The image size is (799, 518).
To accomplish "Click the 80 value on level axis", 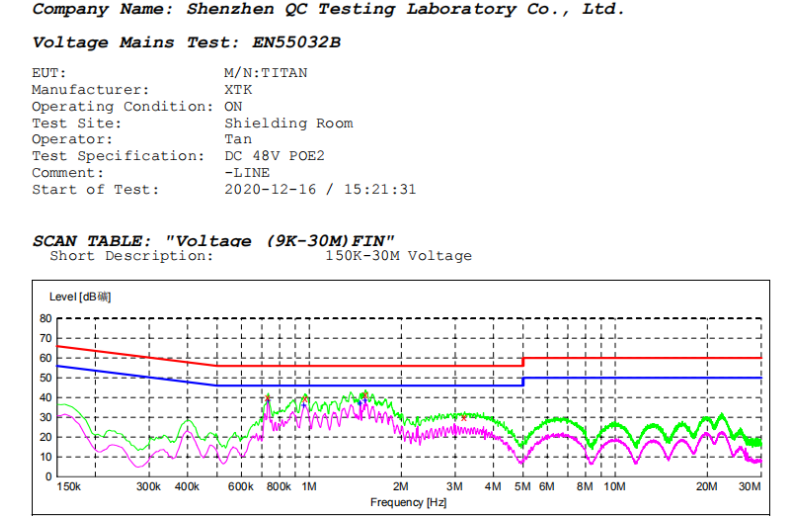I will point(46,318).
